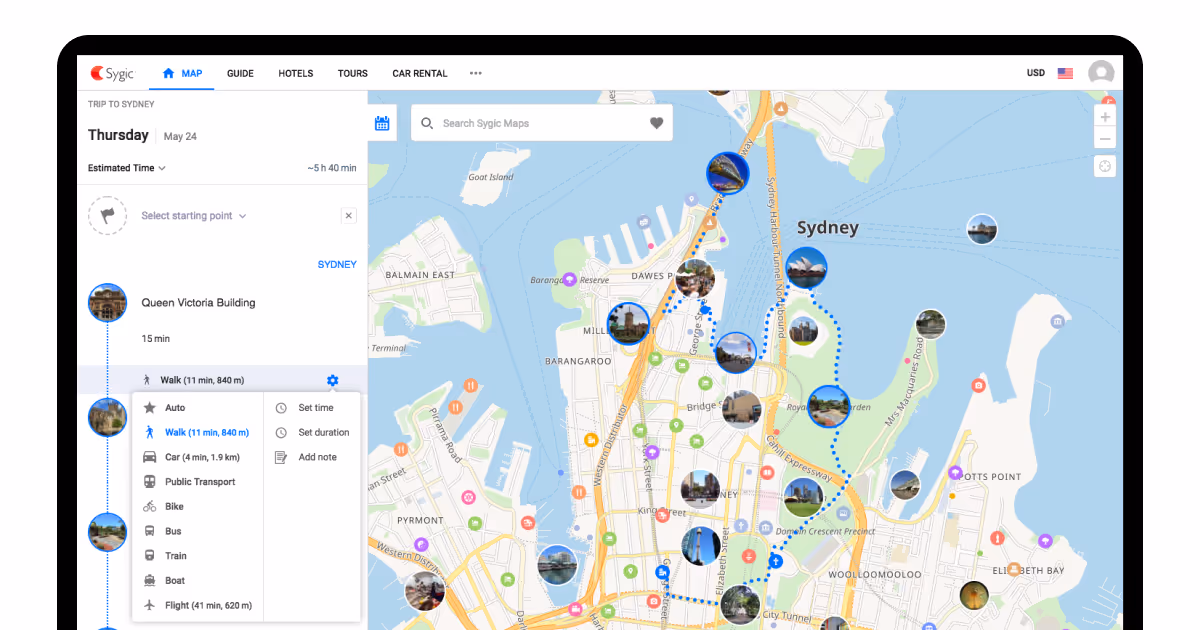The width and height of the screenshot is (1200, 630).
Task: Open favorites heart icon
Action: [656, 123]
